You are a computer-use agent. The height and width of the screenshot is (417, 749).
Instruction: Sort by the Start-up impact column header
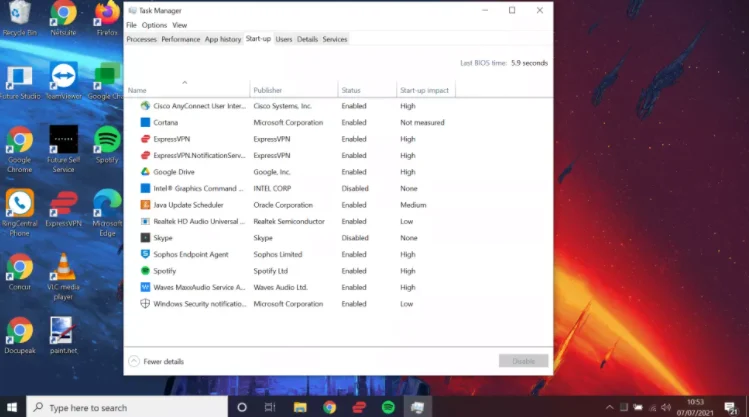click(426, 90)
